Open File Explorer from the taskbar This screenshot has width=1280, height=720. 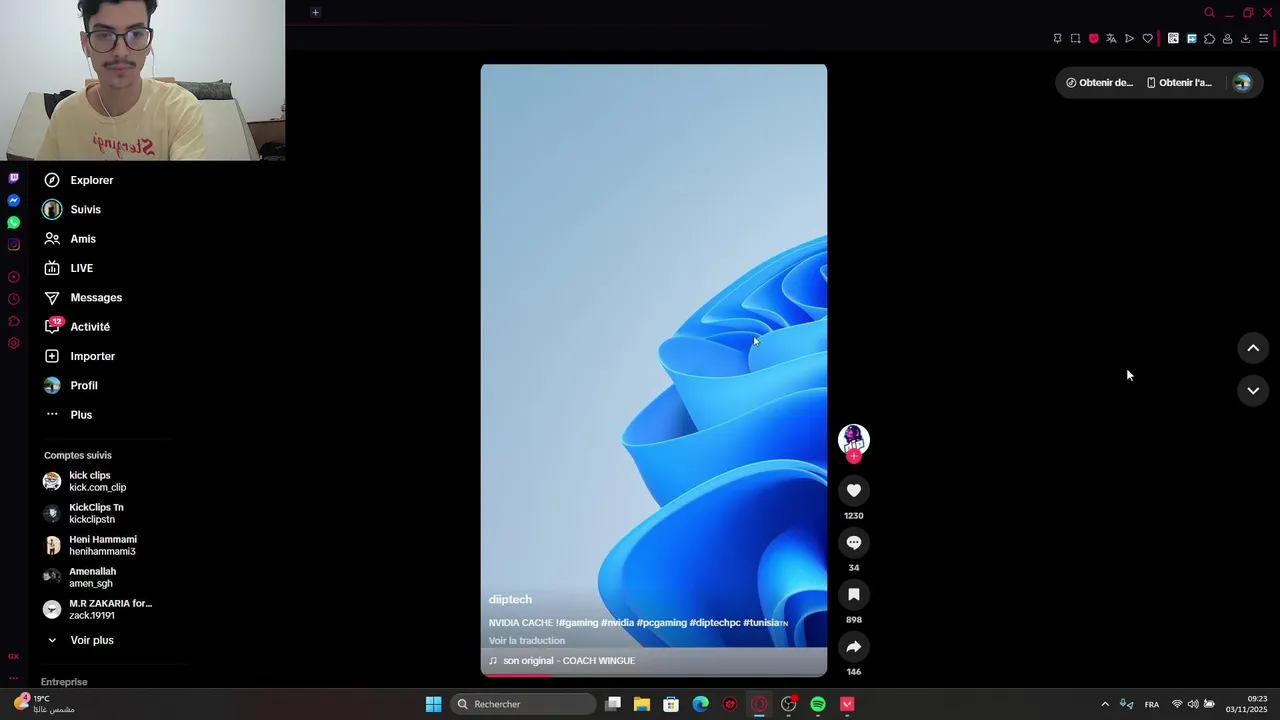click(x=642, y=704)
